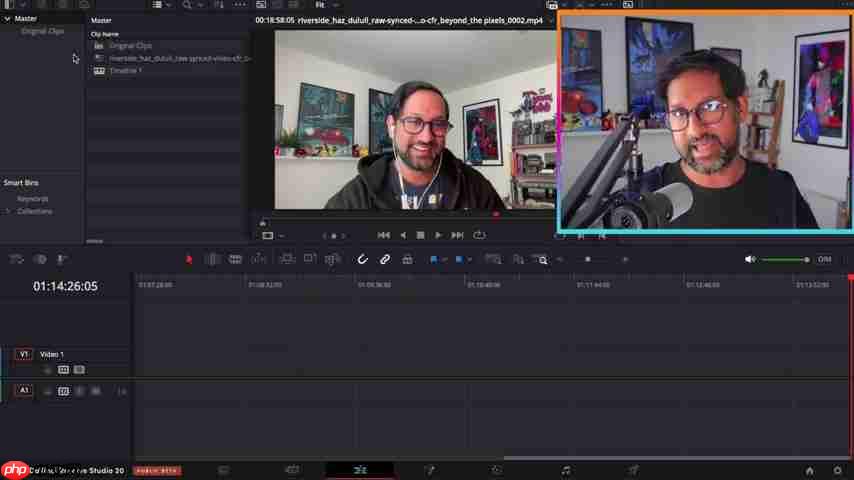Toggle Linked Selection chain icon

[x=385, y=259]
